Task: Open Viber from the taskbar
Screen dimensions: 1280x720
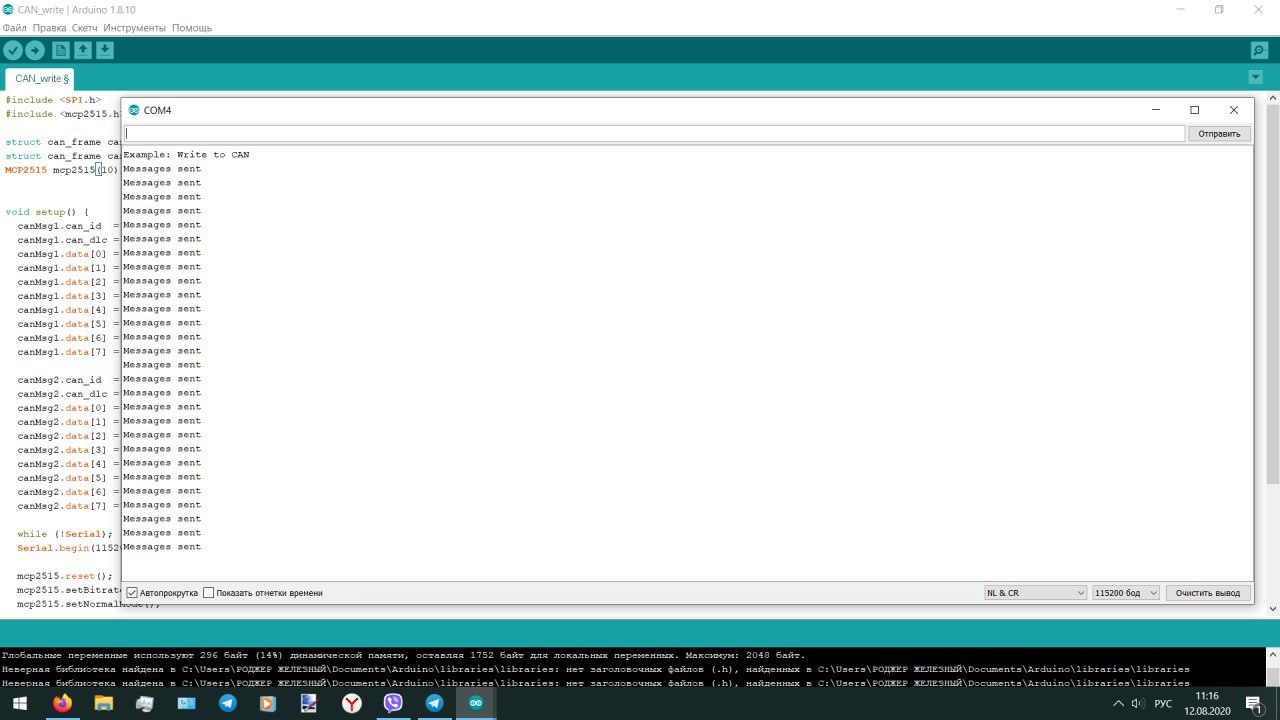Action: tap(393, 703)
